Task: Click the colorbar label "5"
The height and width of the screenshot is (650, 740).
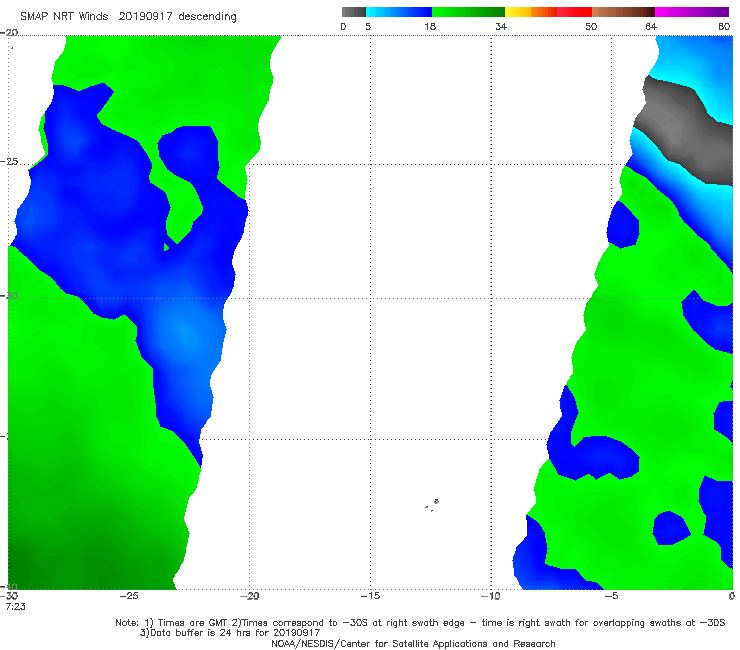Action: (x=368, y=26)
